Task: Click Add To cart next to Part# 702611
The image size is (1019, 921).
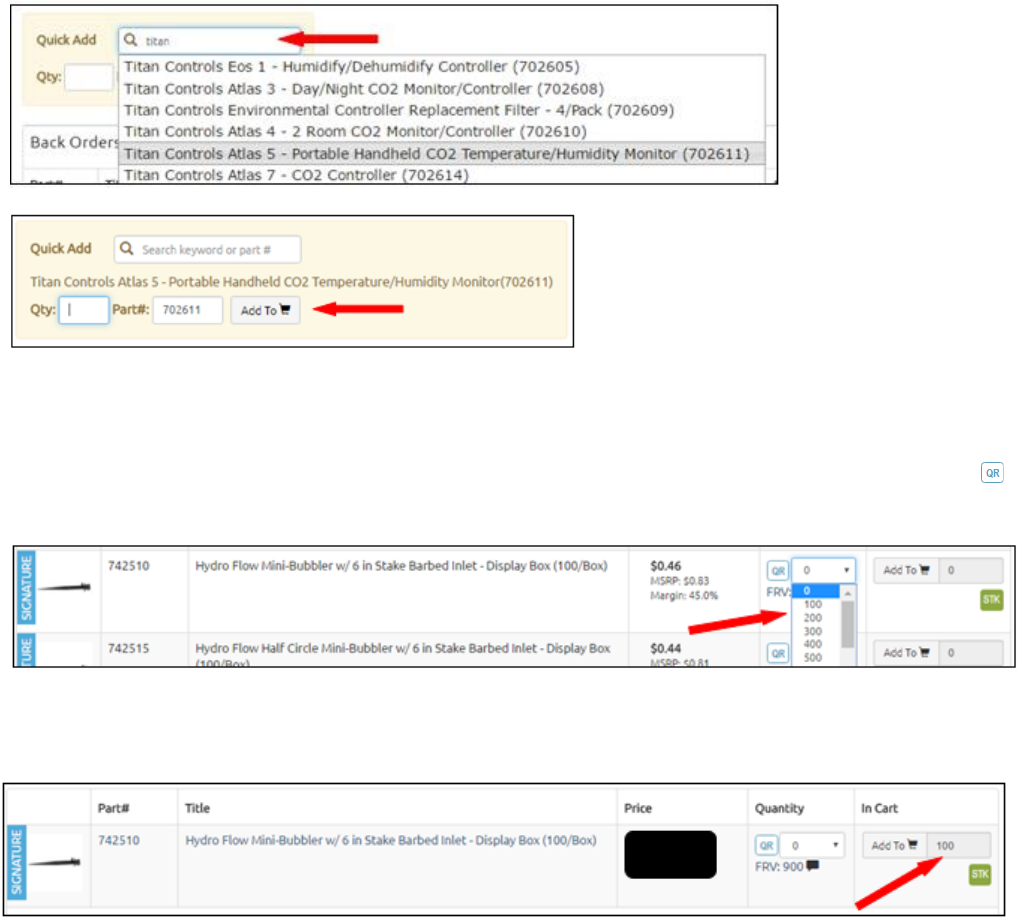Action: point(265,310)
